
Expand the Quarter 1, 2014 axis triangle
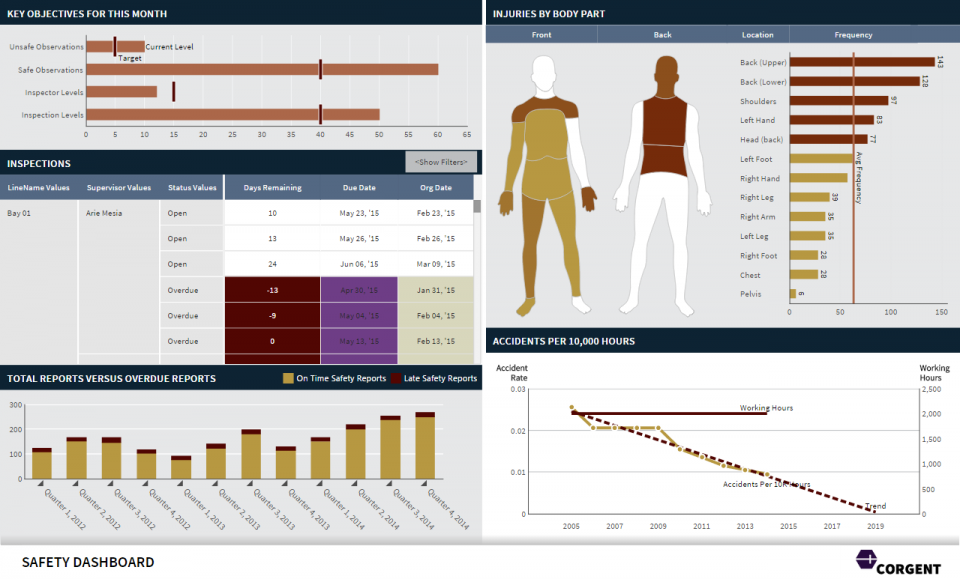point(320,484)
